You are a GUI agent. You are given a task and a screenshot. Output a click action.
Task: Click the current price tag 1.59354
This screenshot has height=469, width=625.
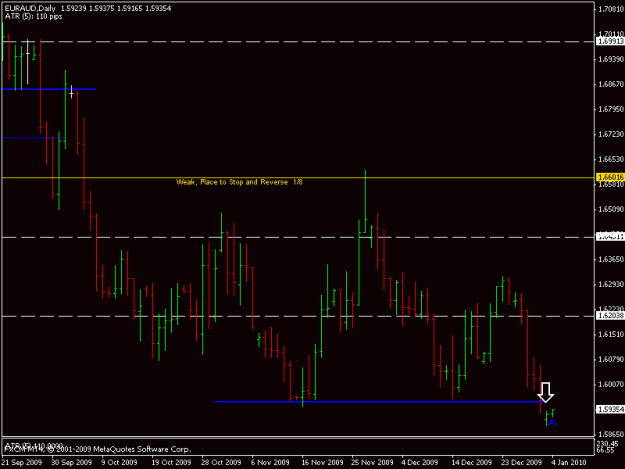[x=610, y=409]
